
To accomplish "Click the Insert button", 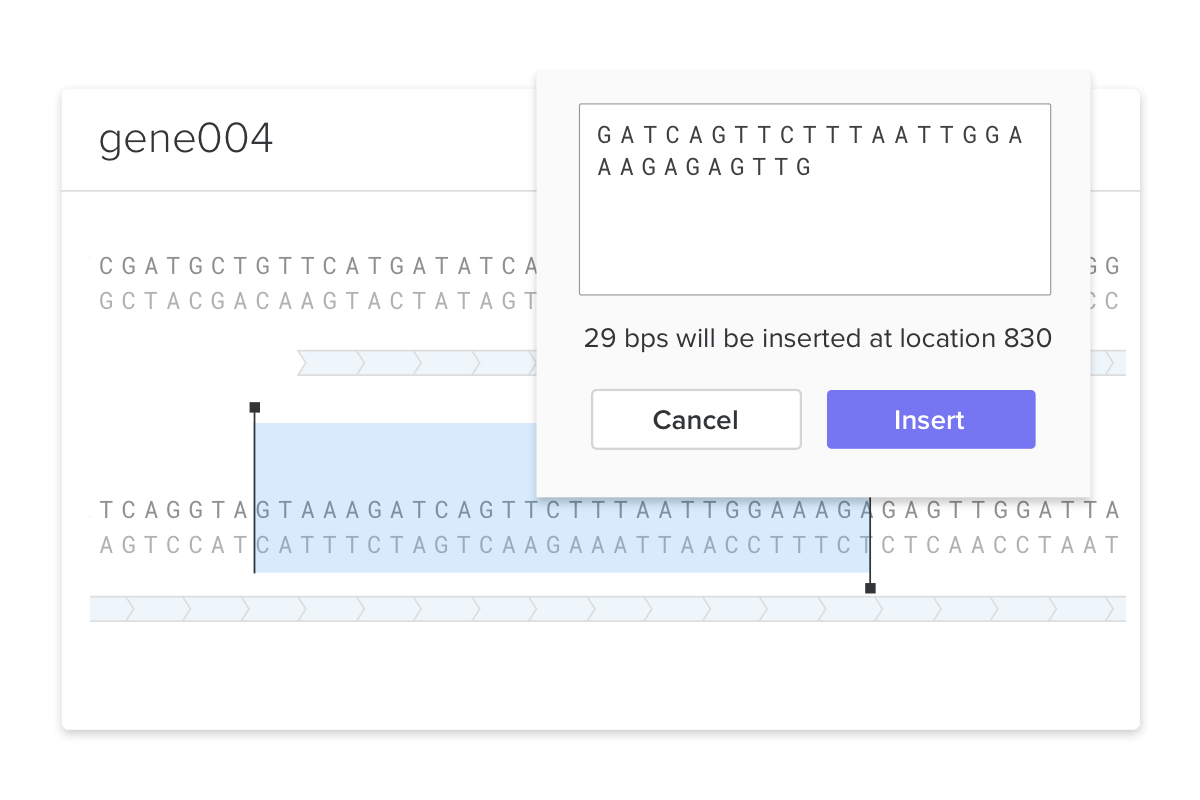I will (930, 420).
